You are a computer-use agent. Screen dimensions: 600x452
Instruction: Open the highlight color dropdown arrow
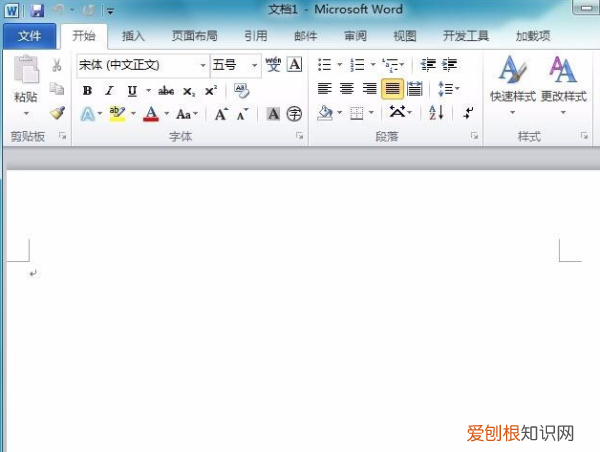click(x=133, y=113)
